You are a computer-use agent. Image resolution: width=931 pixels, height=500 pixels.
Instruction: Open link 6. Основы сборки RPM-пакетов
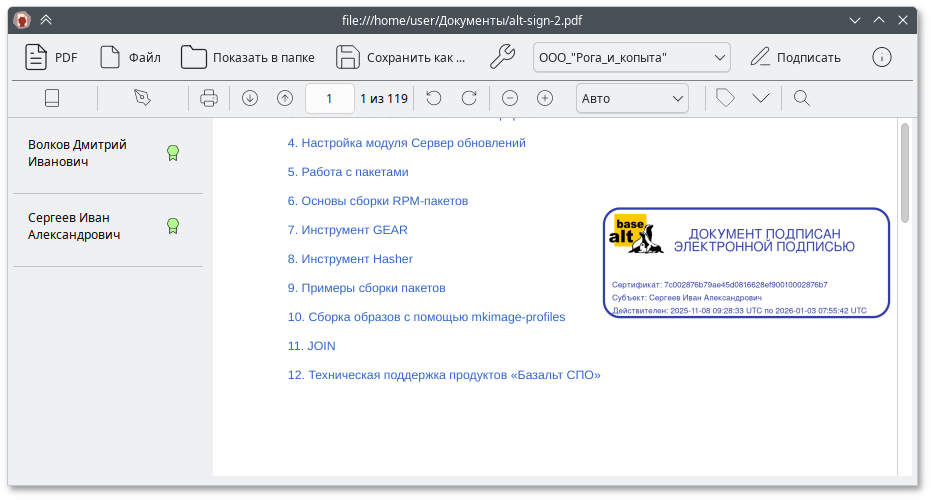tap(378, 201)
